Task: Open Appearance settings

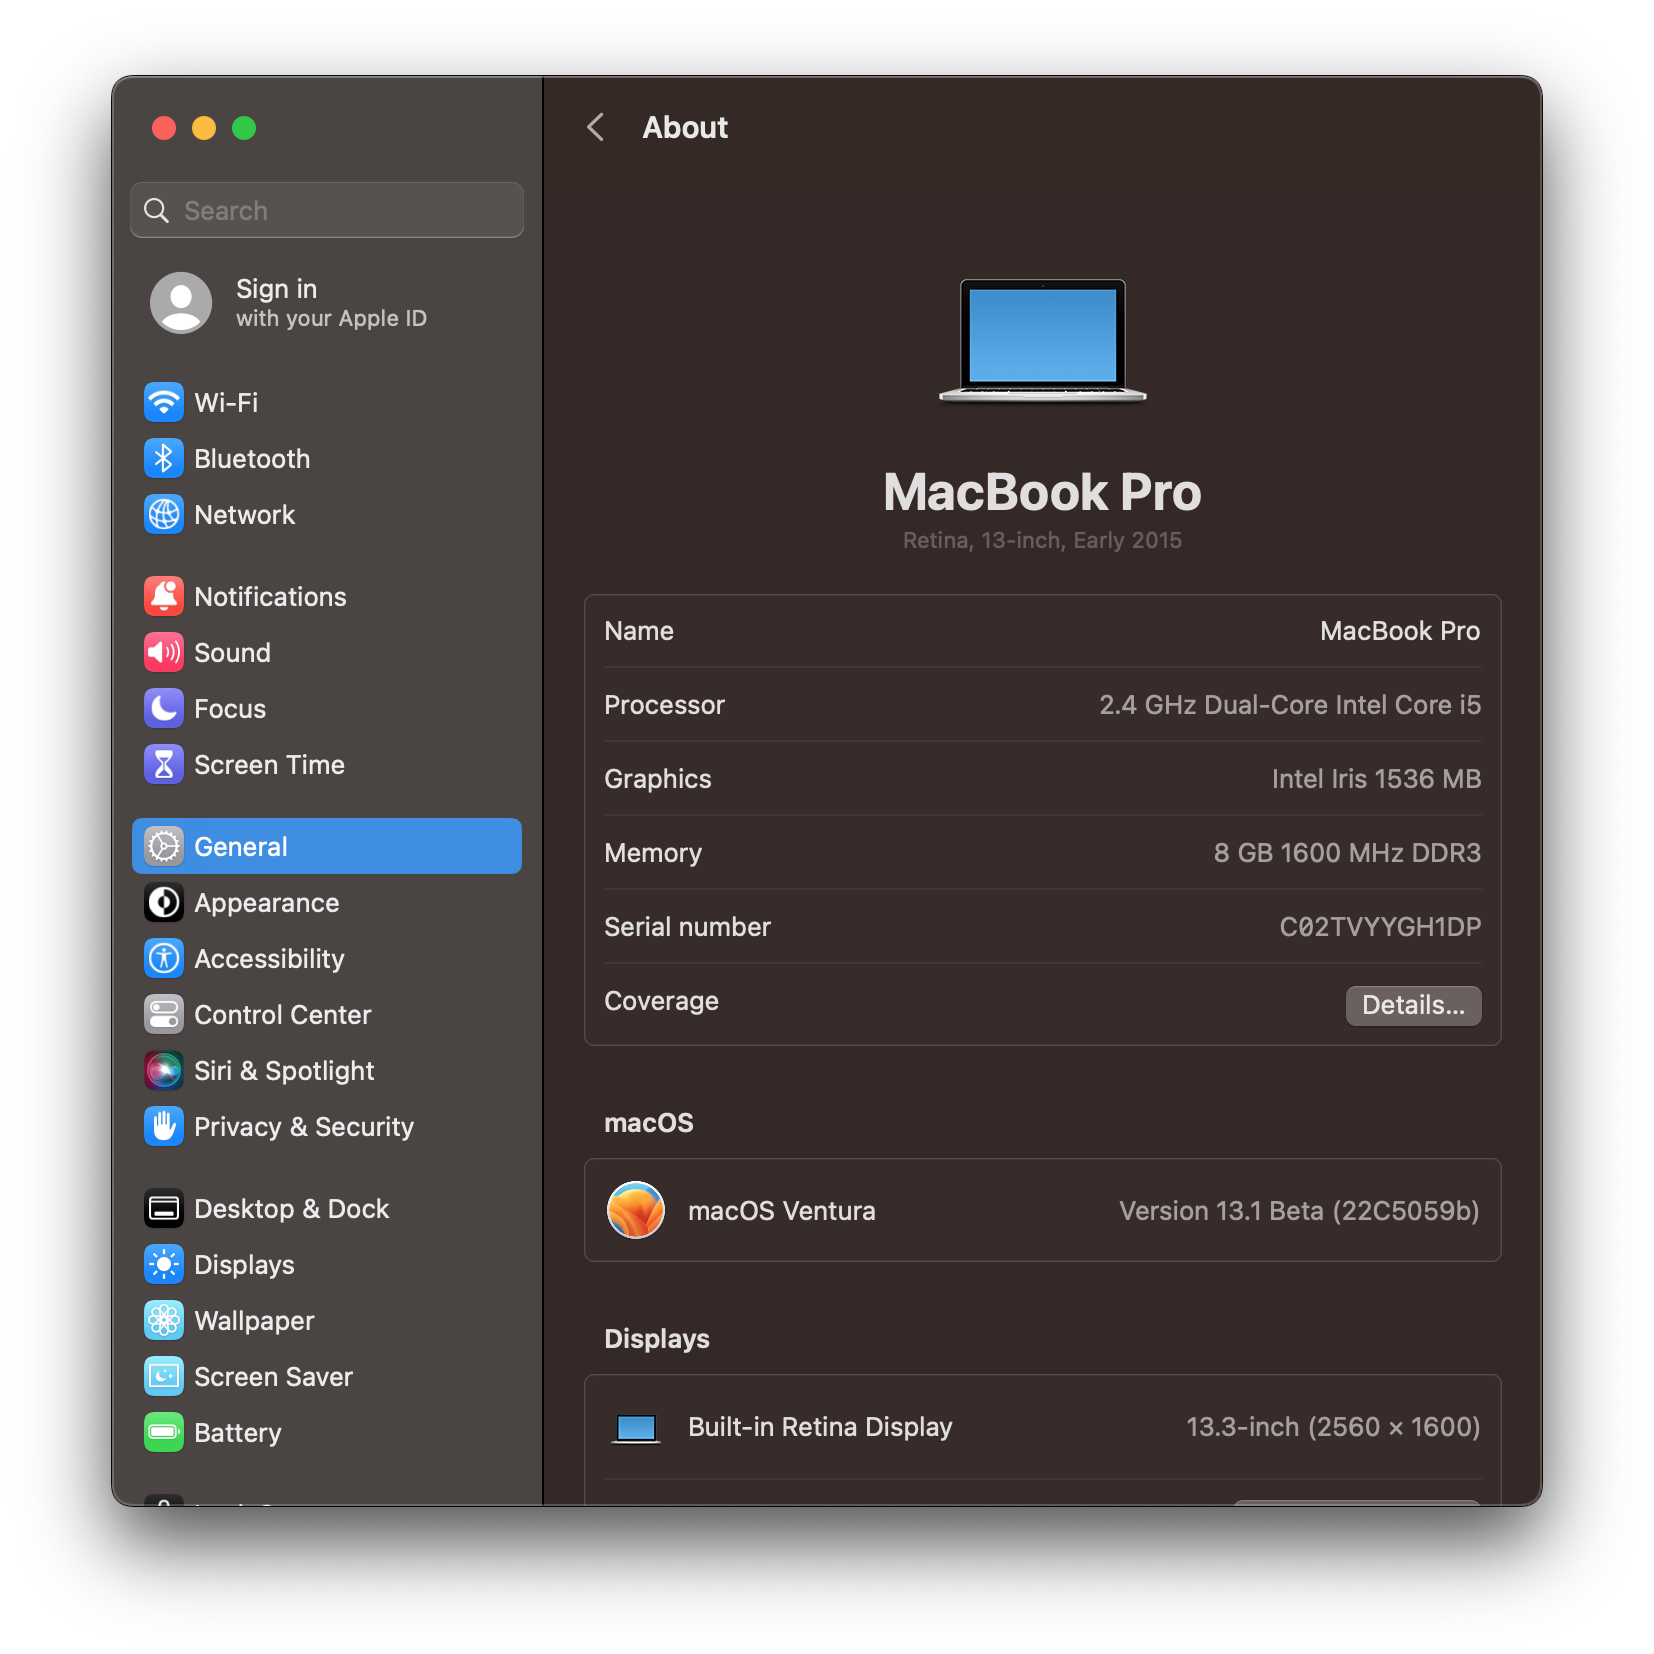Action: click(x=327, y=903)
